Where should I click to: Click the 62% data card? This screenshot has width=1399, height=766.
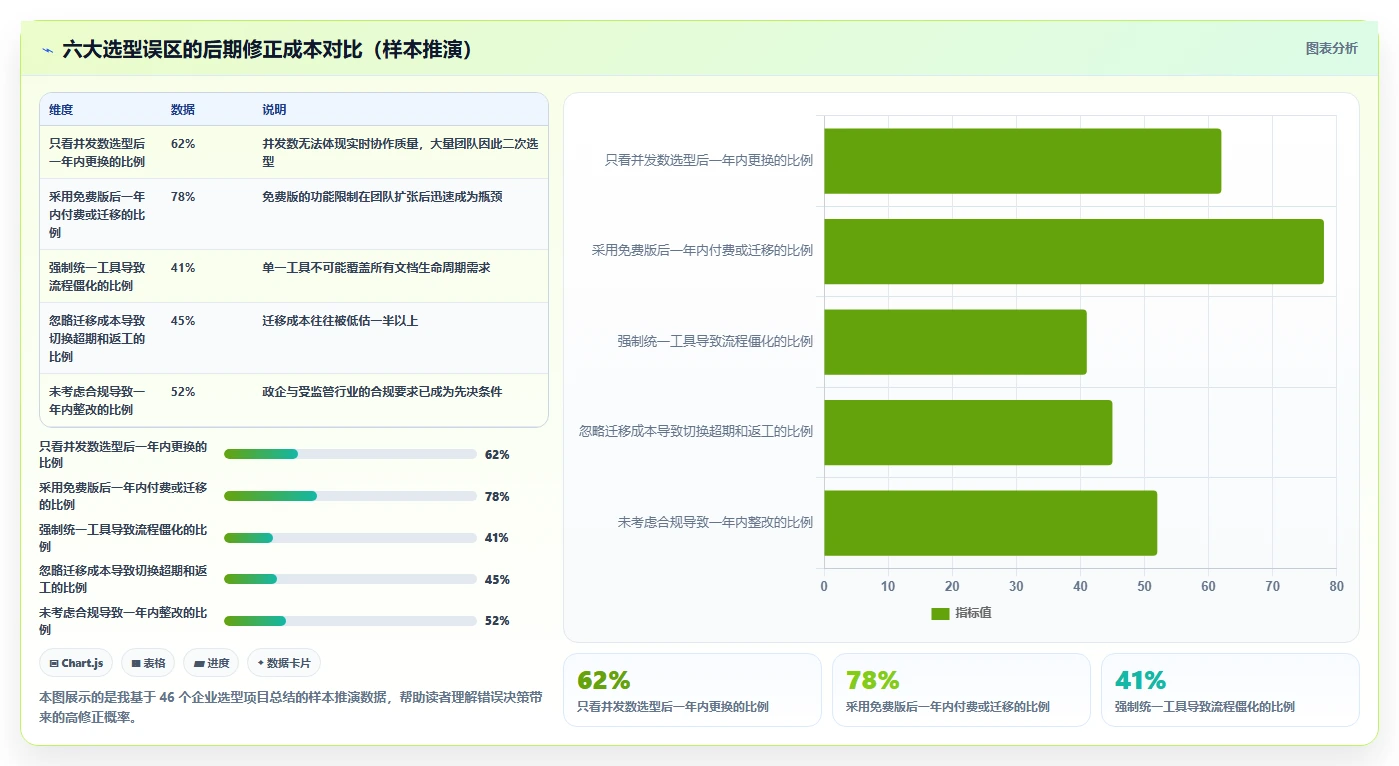click(692, 690)
